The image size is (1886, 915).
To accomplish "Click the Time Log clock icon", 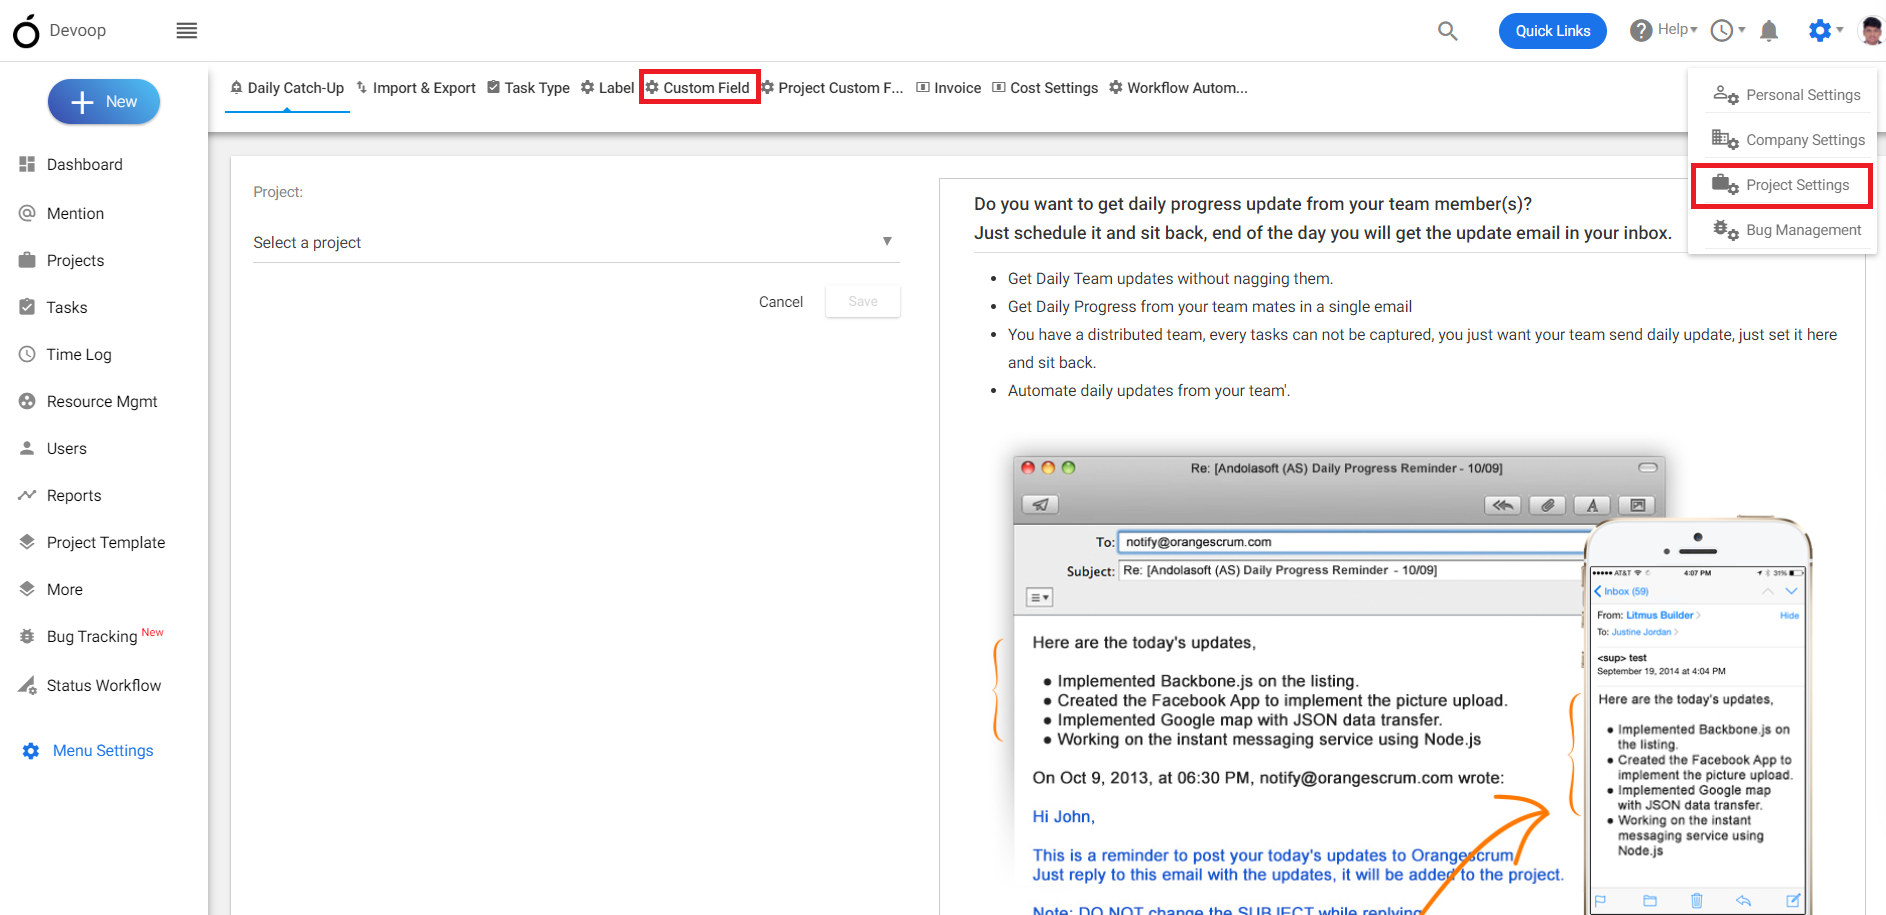I will point(27,354).
